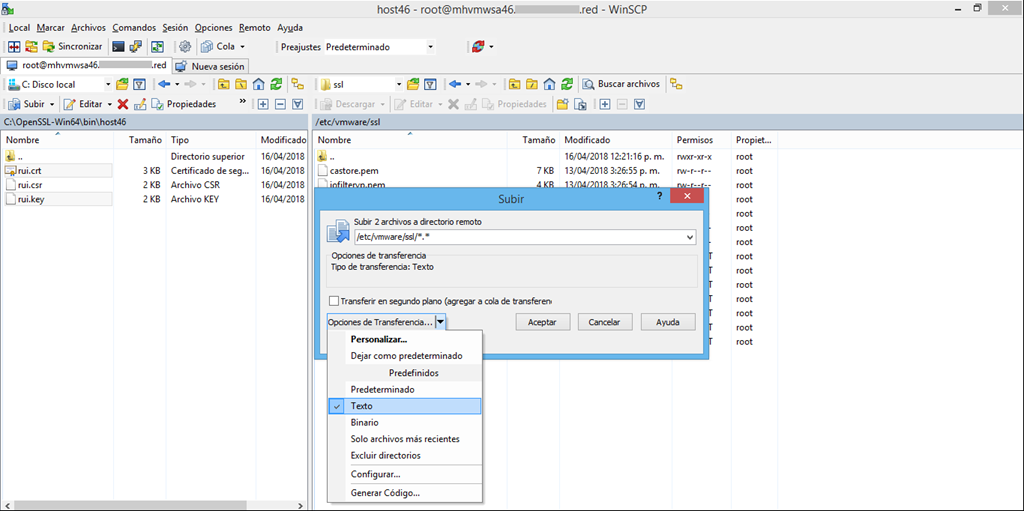Click the red X delete icon in local toolbar
This screenshot has width=1024, height=511.
(x=122, y=104)
